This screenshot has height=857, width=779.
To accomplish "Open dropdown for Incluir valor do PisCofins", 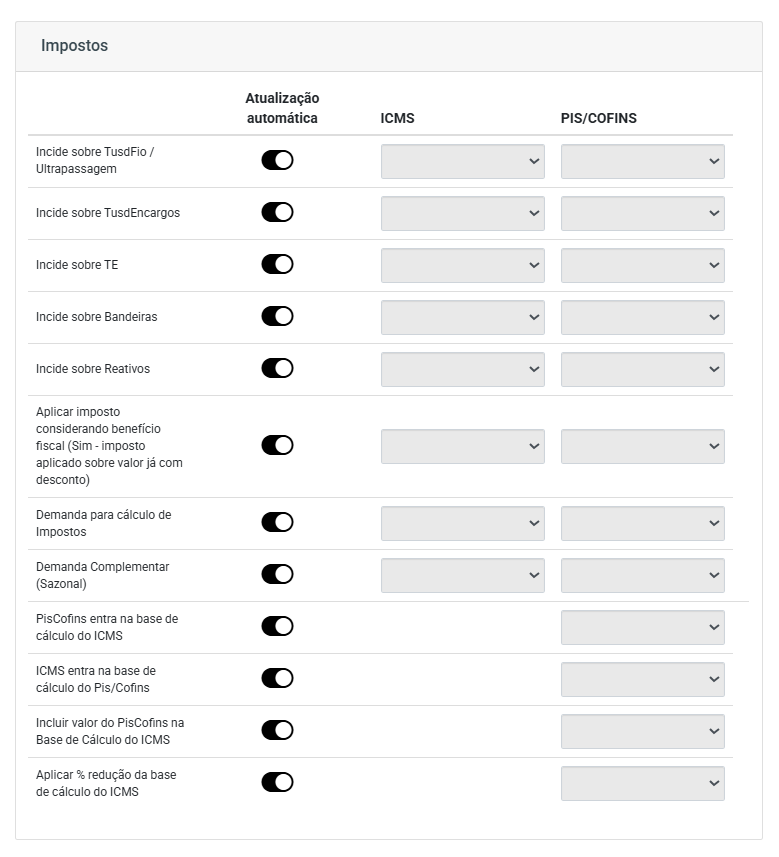I will pos(642,731).
